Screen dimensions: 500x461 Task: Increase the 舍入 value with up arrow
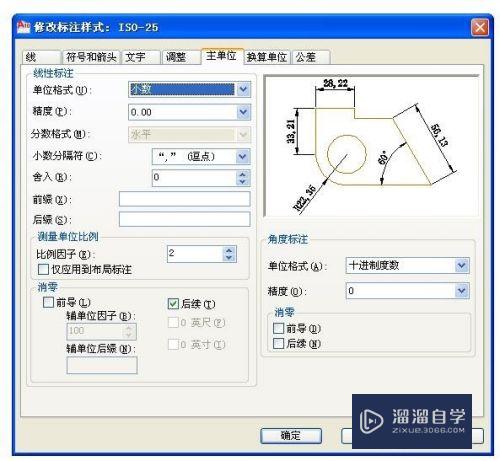243,174
